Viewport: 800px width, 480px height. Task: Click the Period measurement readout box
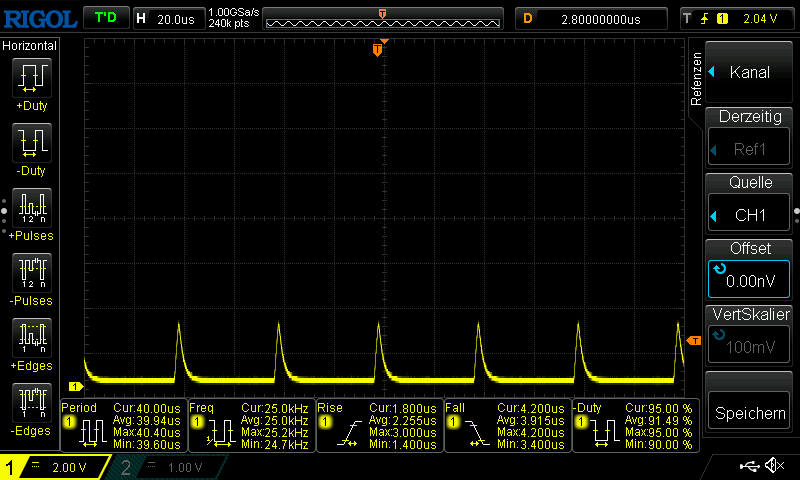point(122,427)
